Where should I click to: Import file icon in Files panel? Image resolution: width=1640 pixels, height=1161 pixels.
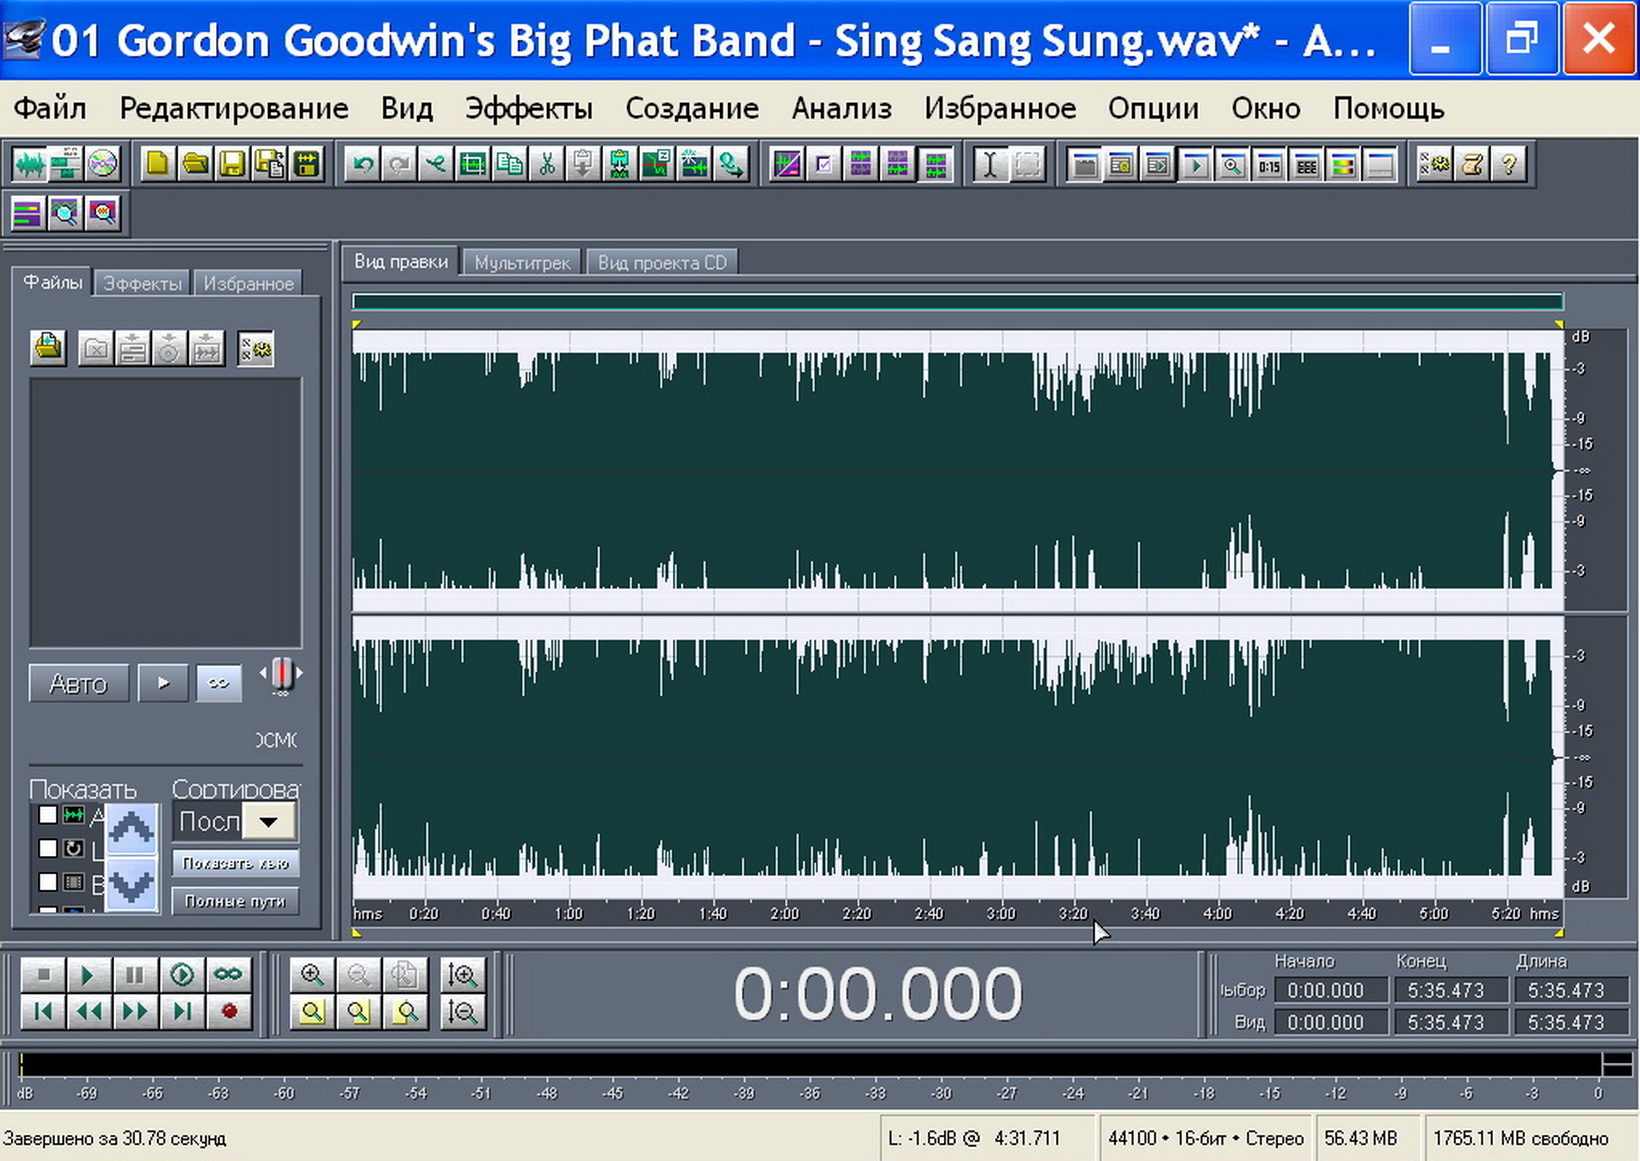pyautogui.click(x=49, y=348)
